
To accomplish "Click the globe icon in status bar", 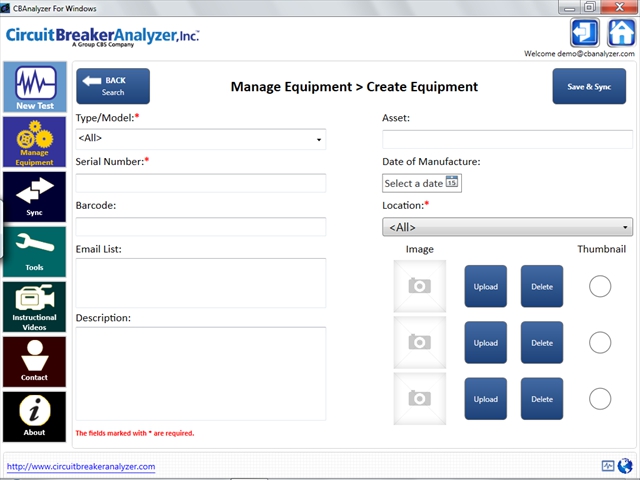I will click(x=625, y=465).
